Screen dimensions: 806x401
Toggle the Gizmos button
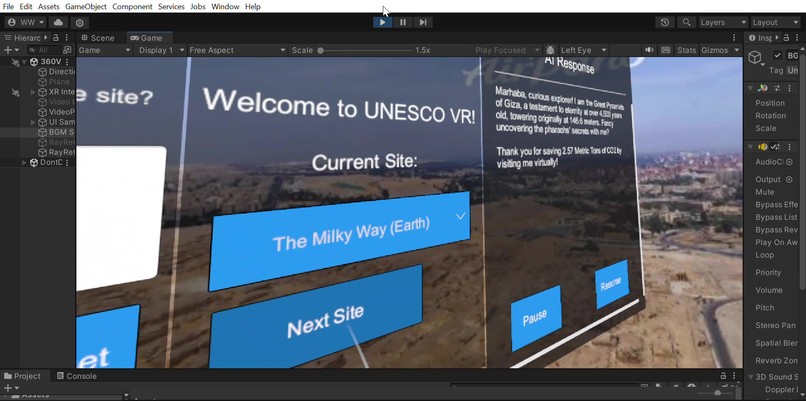(x=715, y=50)
